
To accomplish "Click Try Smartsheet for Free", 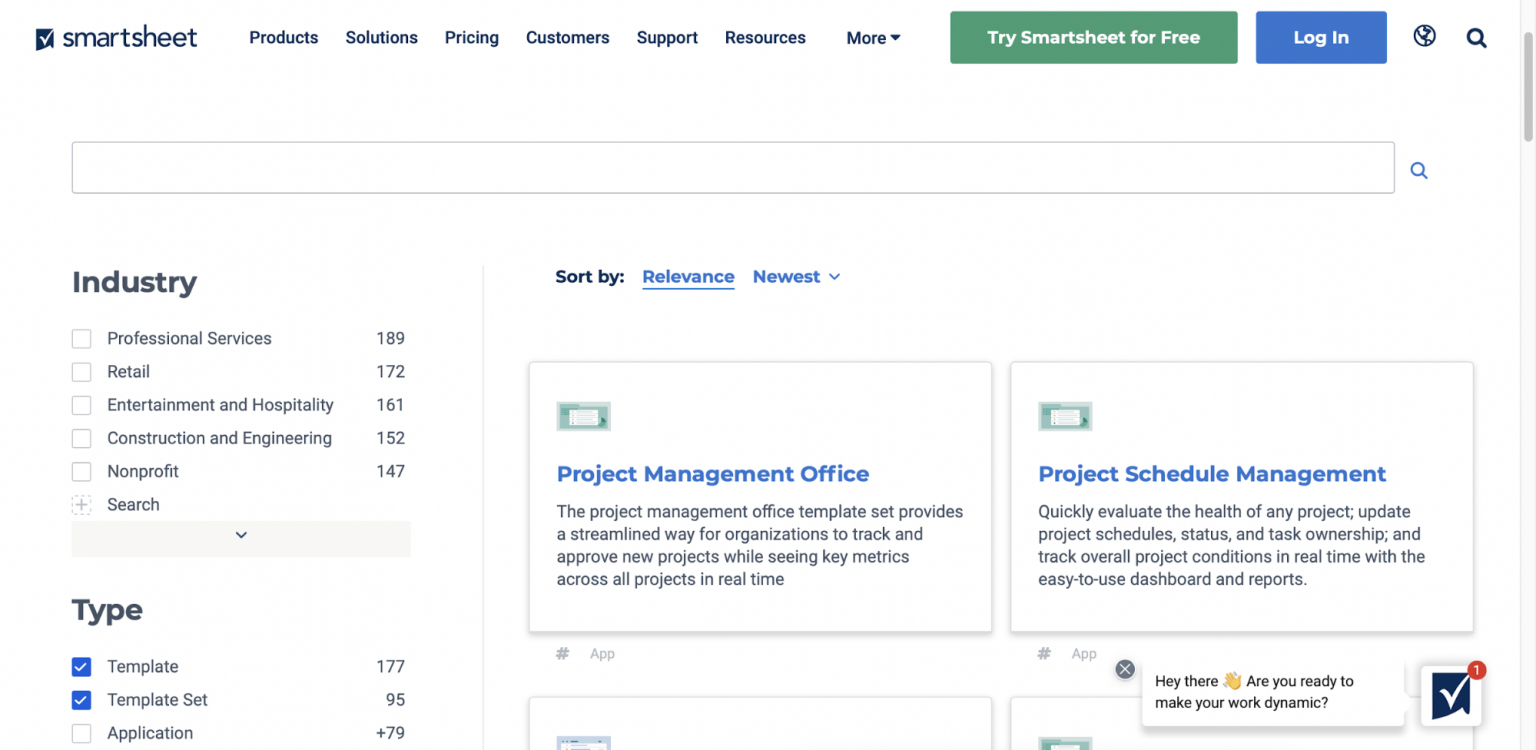I will point(1092,37).
